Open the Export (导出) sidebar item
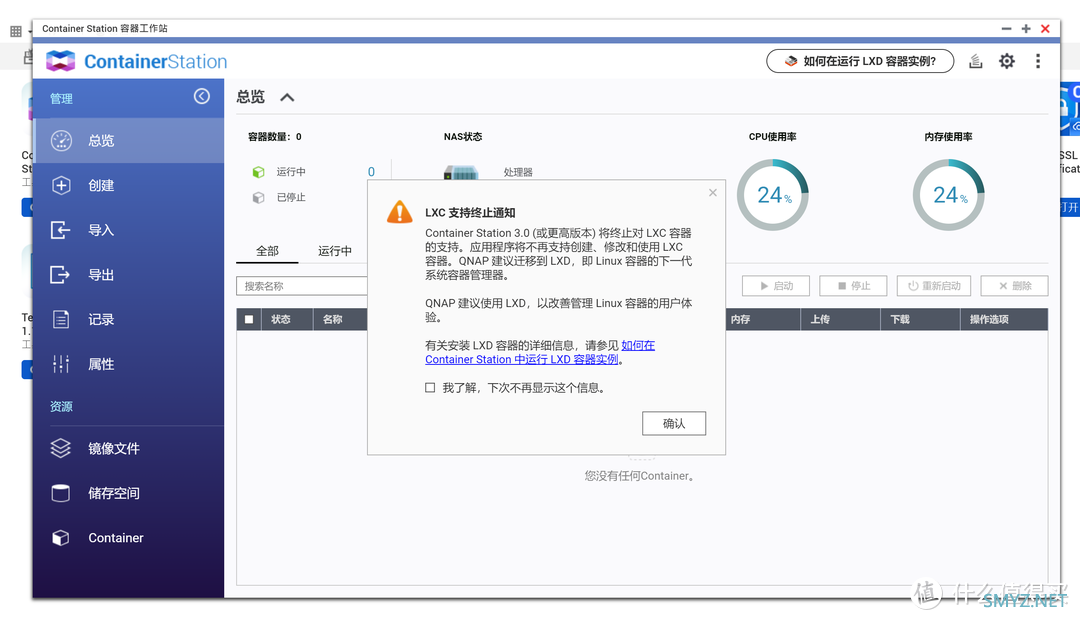Screen dimensions: 1080x620 128,275
